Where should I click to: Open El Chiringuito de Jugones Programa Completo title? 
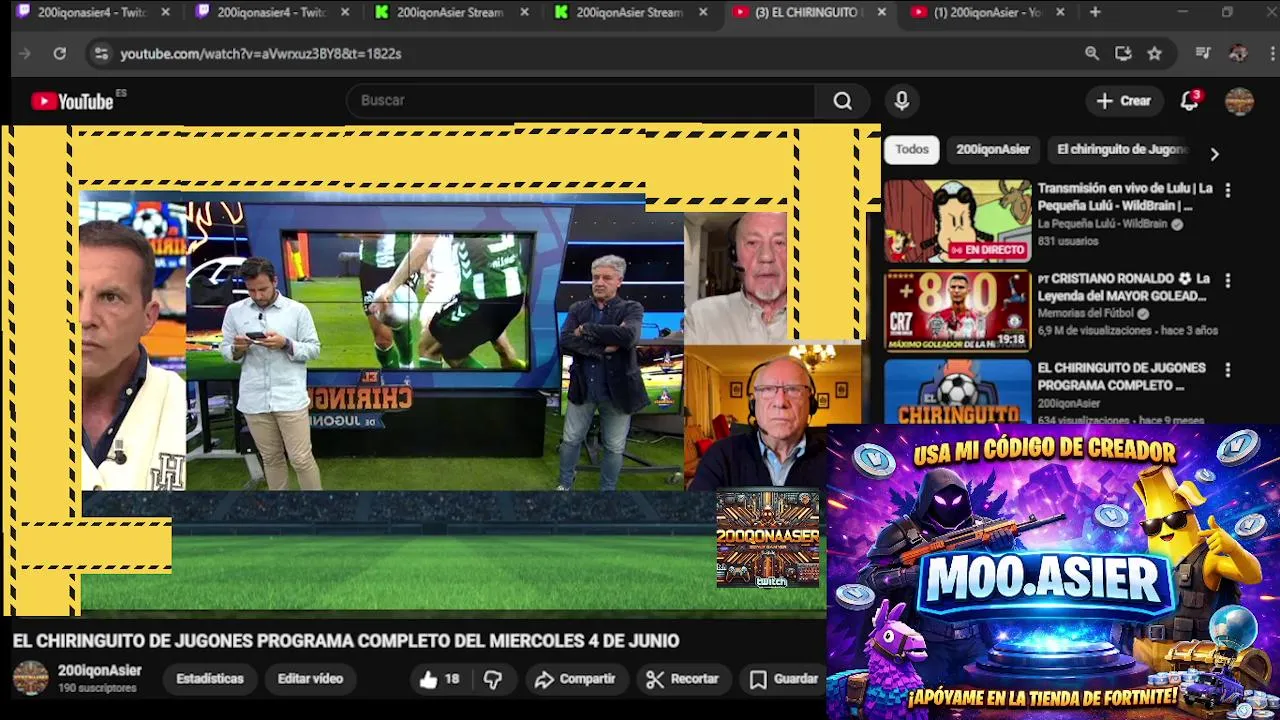(1121, 376)
